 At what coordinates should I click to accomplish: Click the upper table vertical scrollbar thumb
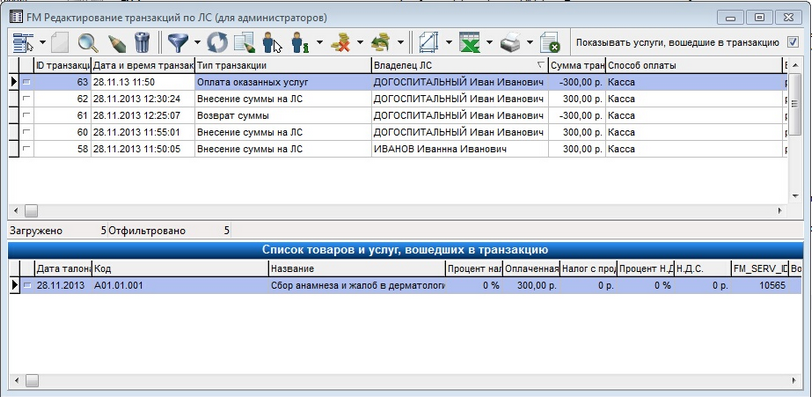click(795, 105)
